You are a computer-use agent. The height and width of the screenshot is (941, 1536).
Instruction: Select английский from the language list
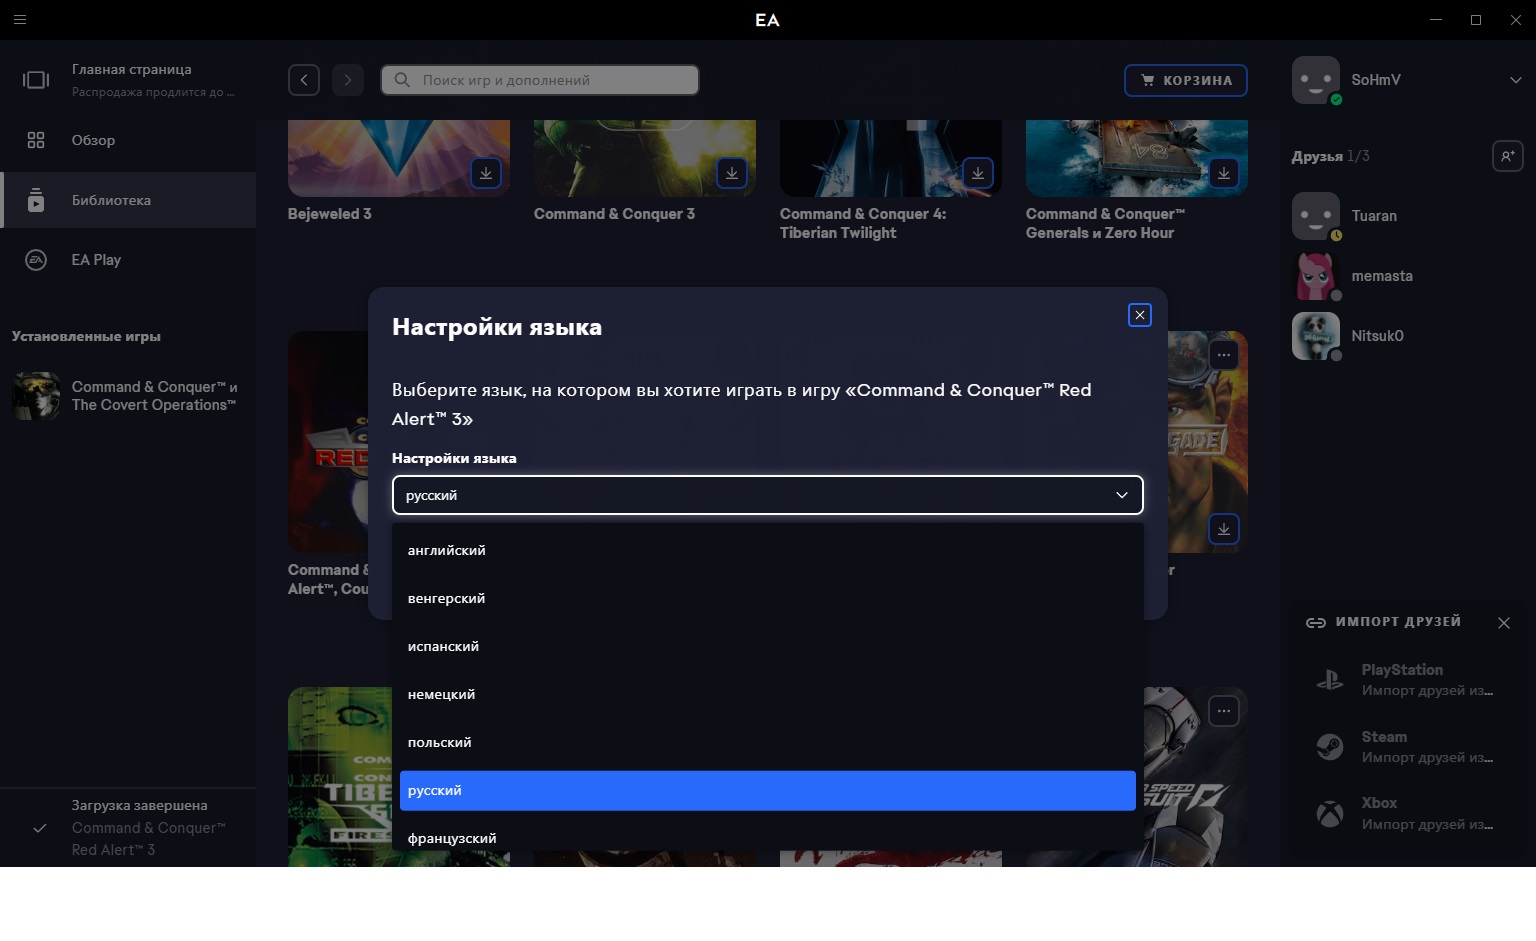[768, 551]
